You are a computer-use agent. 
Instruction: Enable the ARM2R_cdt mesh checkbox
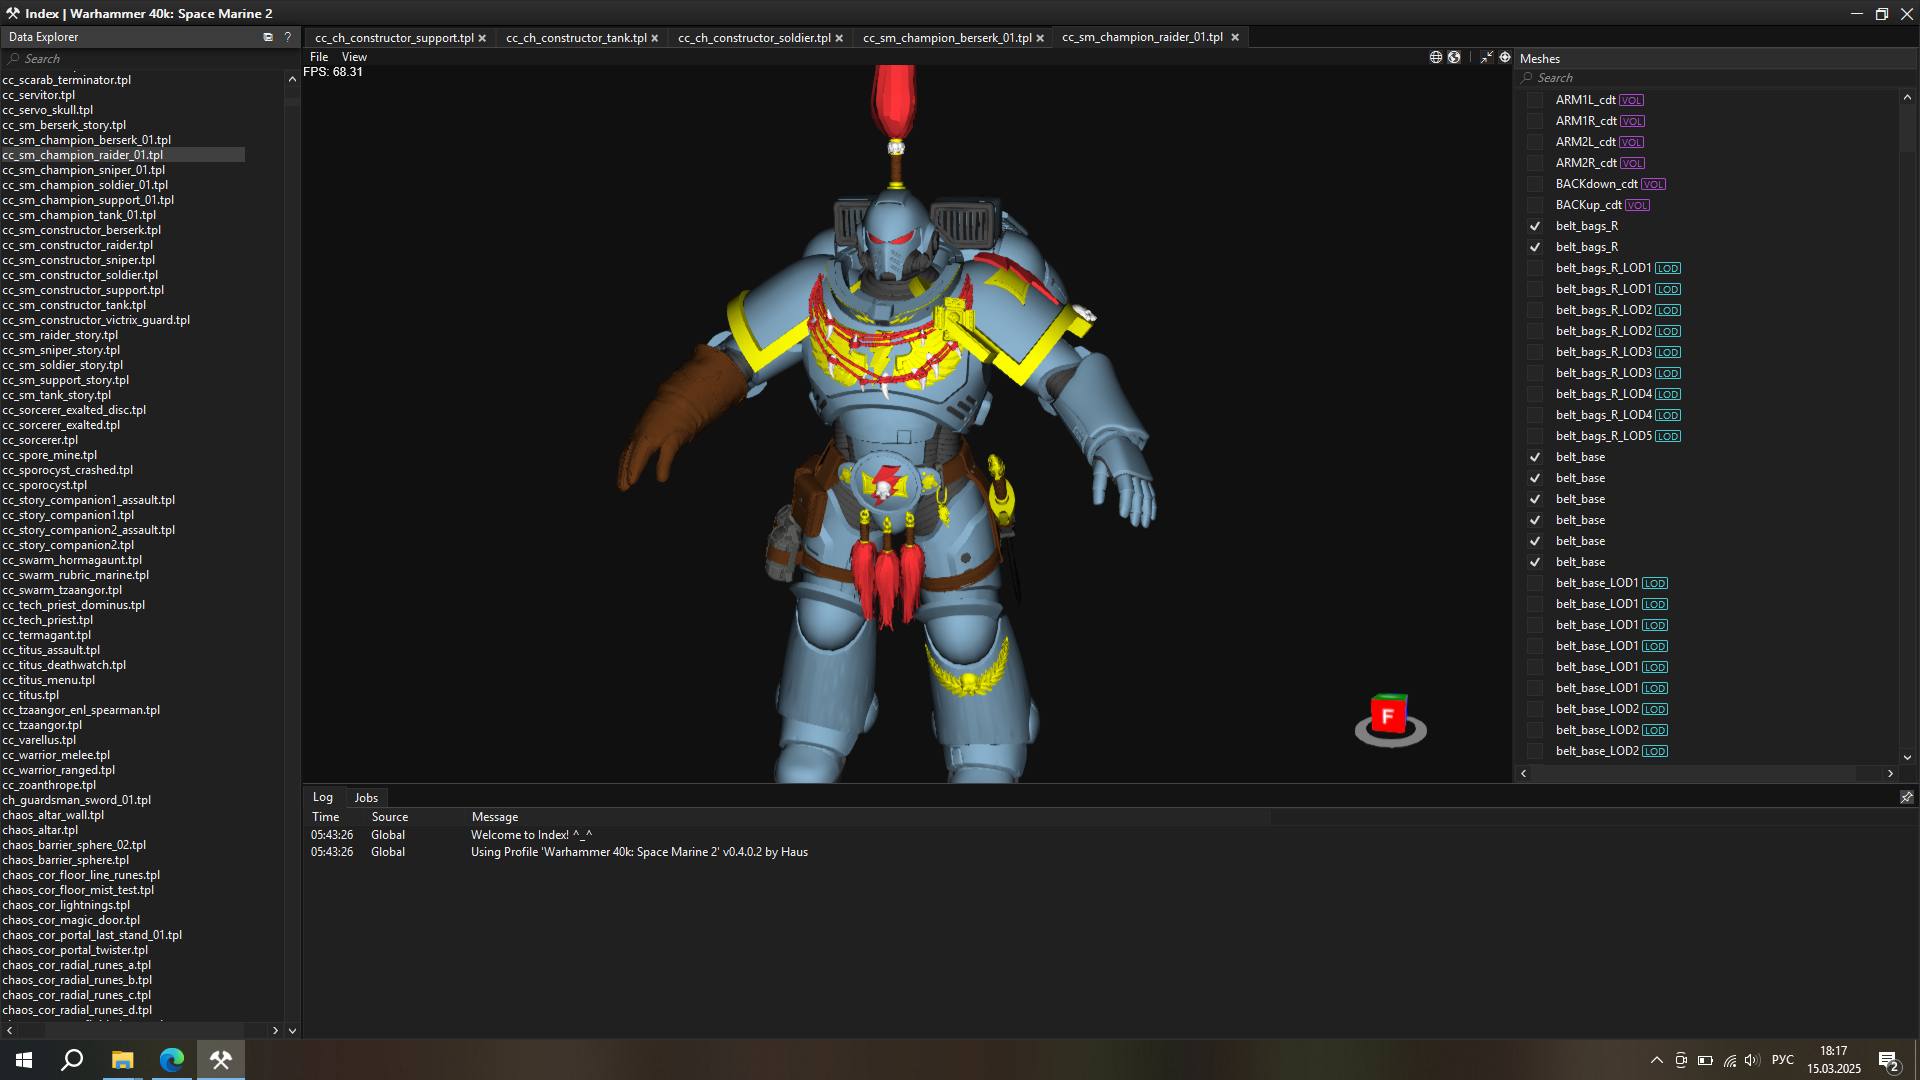pyautogui.click(x=1535, y=163)
